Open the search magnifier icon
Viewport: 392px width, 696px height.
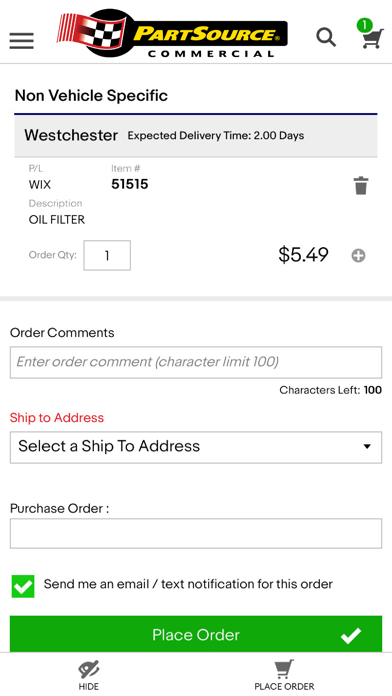coord(326,37)
